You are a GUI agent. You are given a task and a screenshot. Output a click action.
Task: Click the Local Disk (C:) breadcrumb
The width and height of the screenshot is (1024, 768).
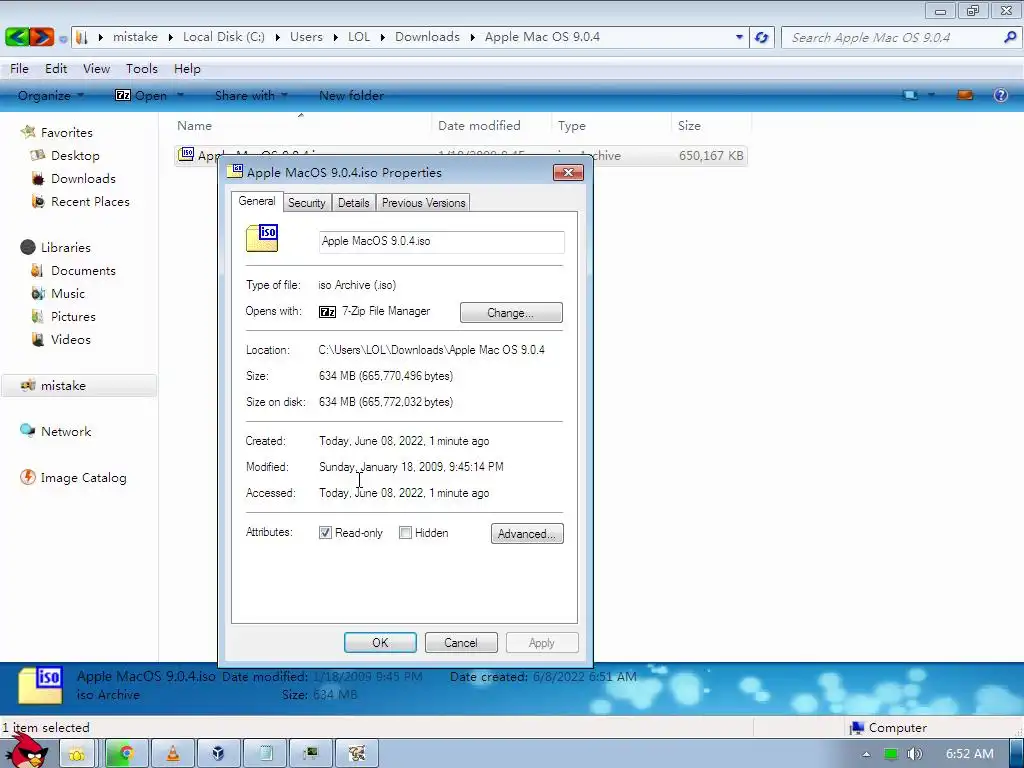(x=223, y=37)
